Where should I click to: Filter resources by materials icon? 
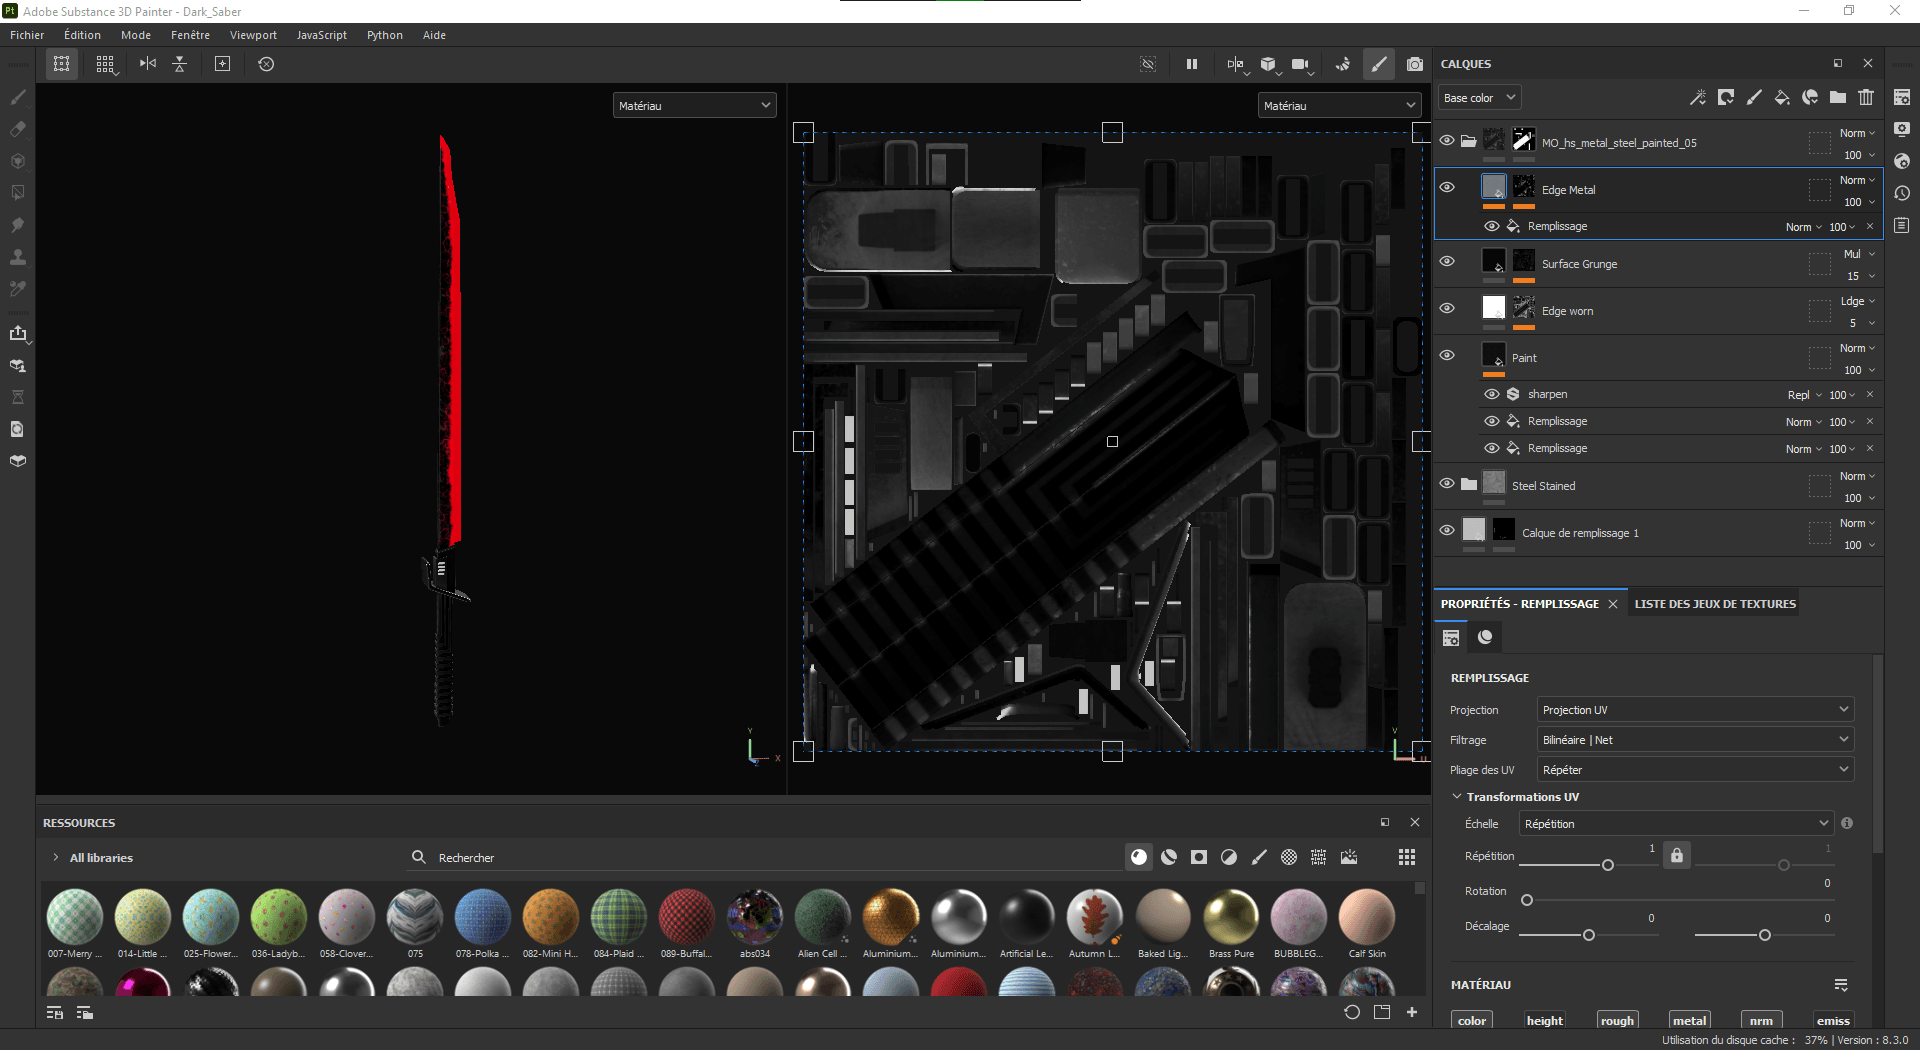click(1139, 857)
